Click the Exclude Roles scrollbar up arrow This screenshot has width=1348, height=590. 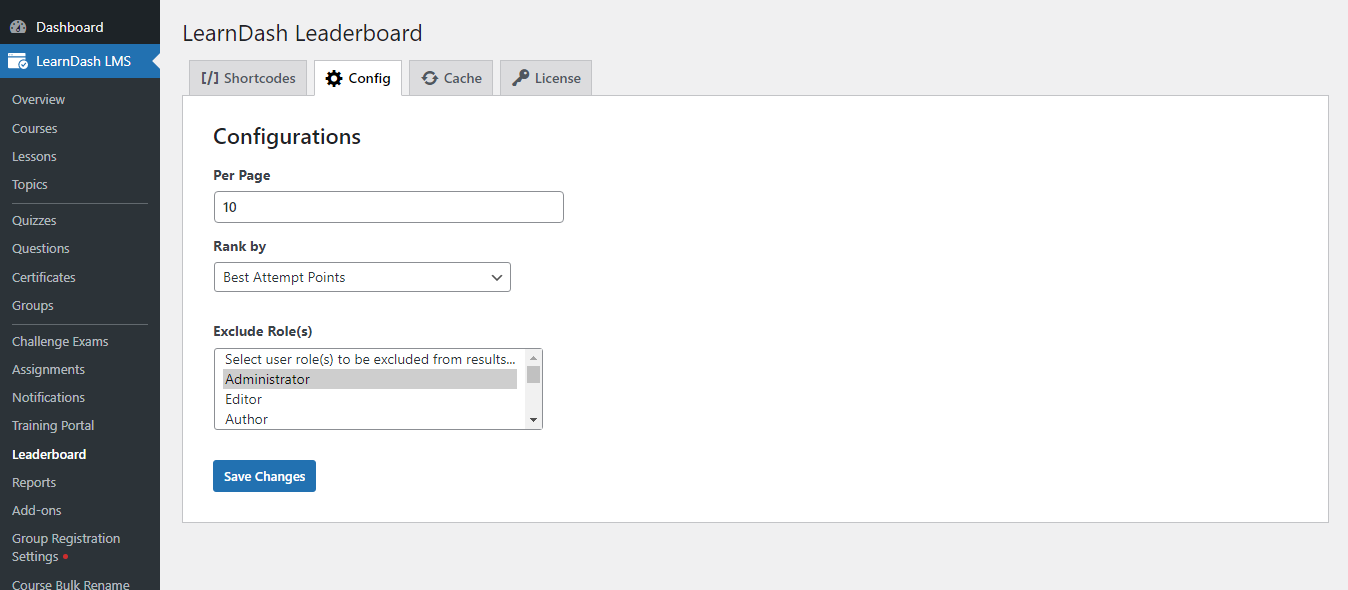534,357
